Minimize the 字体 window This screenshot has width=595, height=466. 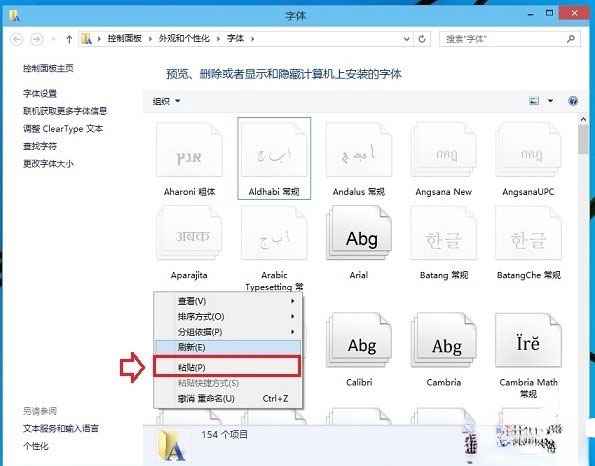click(530, 14)
